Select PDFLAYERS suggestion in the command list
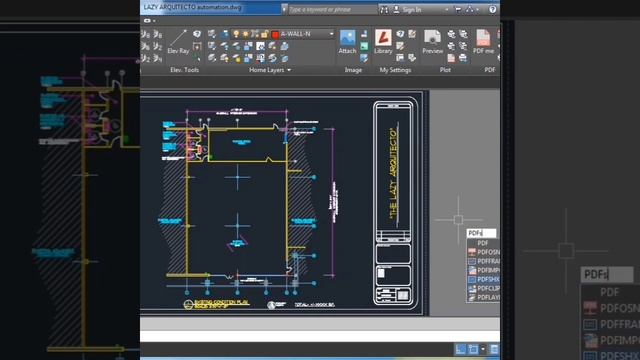This screenshot has width=640, height=360. coord(484,298)
